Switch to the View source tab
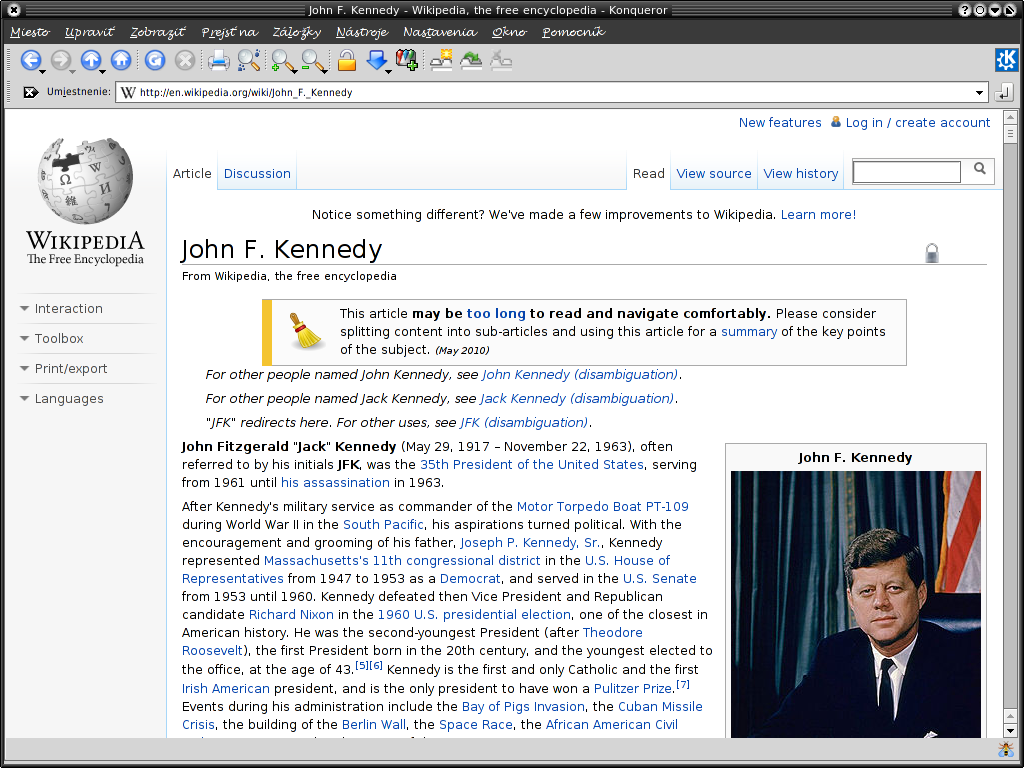This screenshot has height=768, width=1024. coord(714,174)
